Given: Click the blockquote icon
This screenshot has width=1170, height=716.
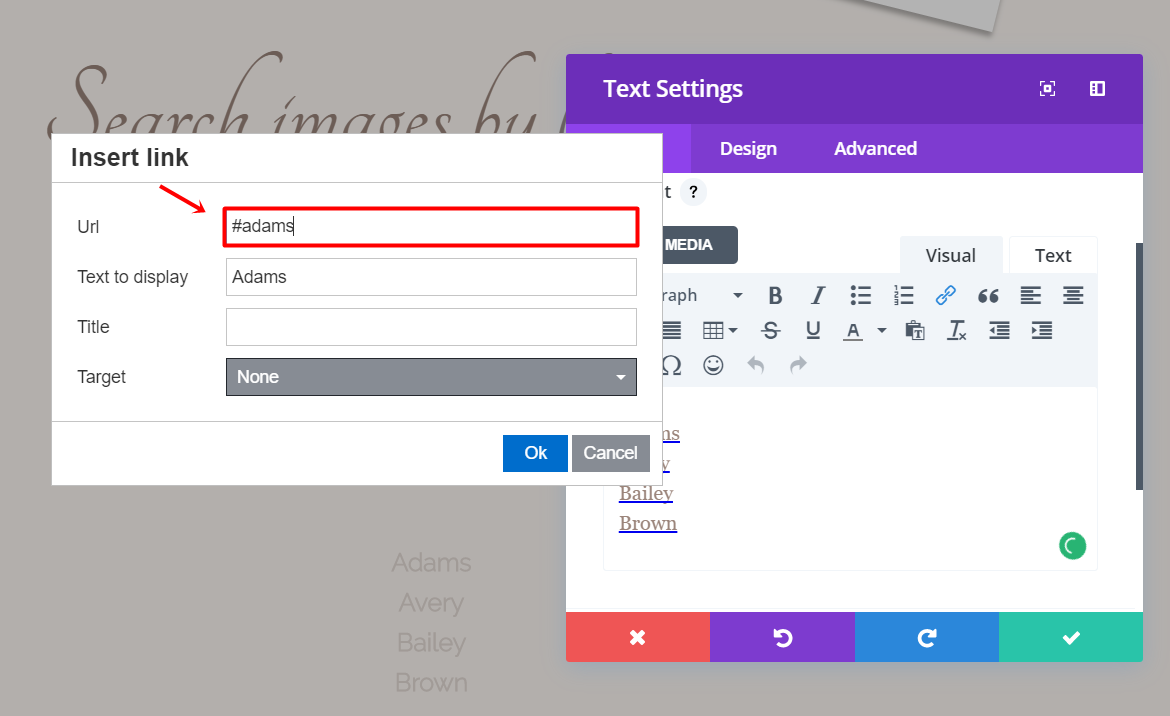Looking at the screenshot, I should pos(988,296).
